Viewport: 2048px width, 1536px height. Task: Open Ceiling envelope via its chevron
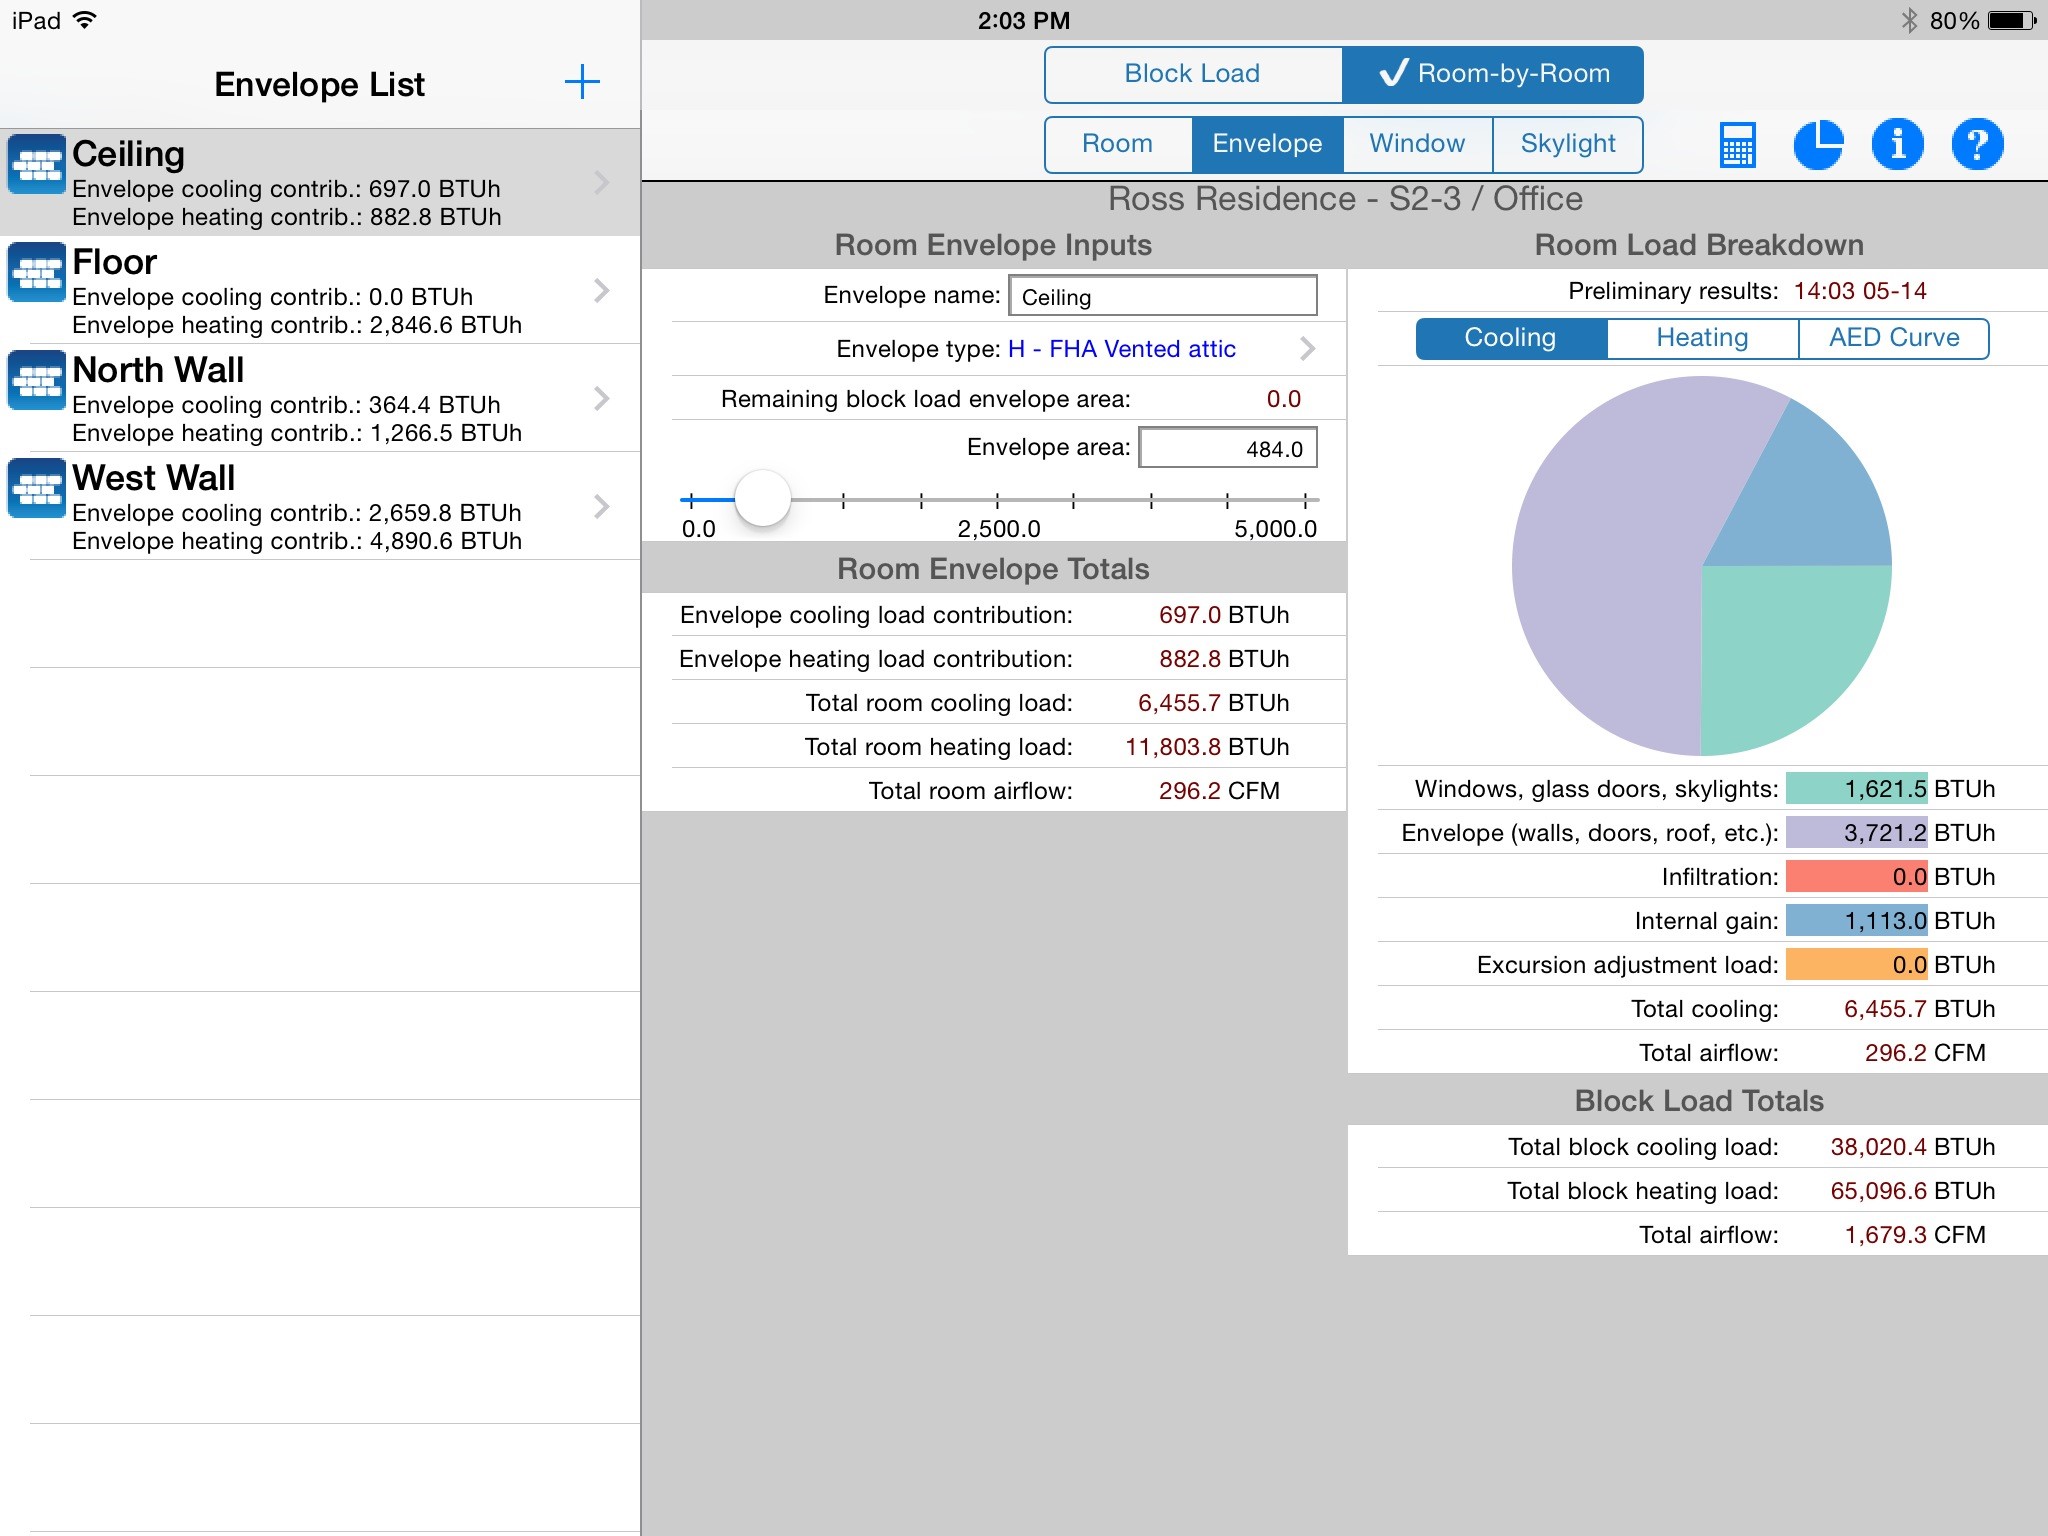(602, 182)
